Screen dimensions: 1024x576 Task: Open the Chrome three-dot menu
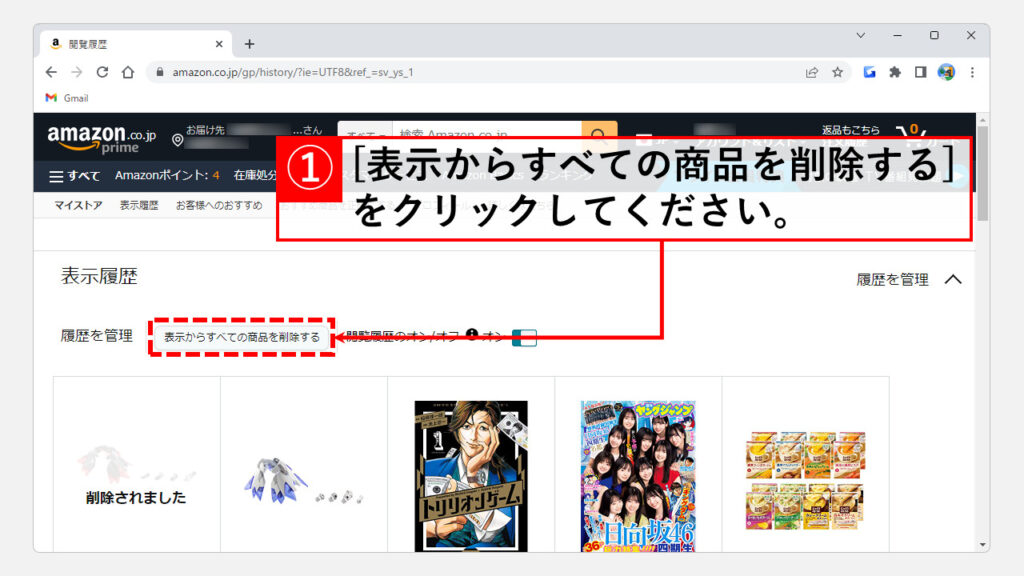[971, 72]
